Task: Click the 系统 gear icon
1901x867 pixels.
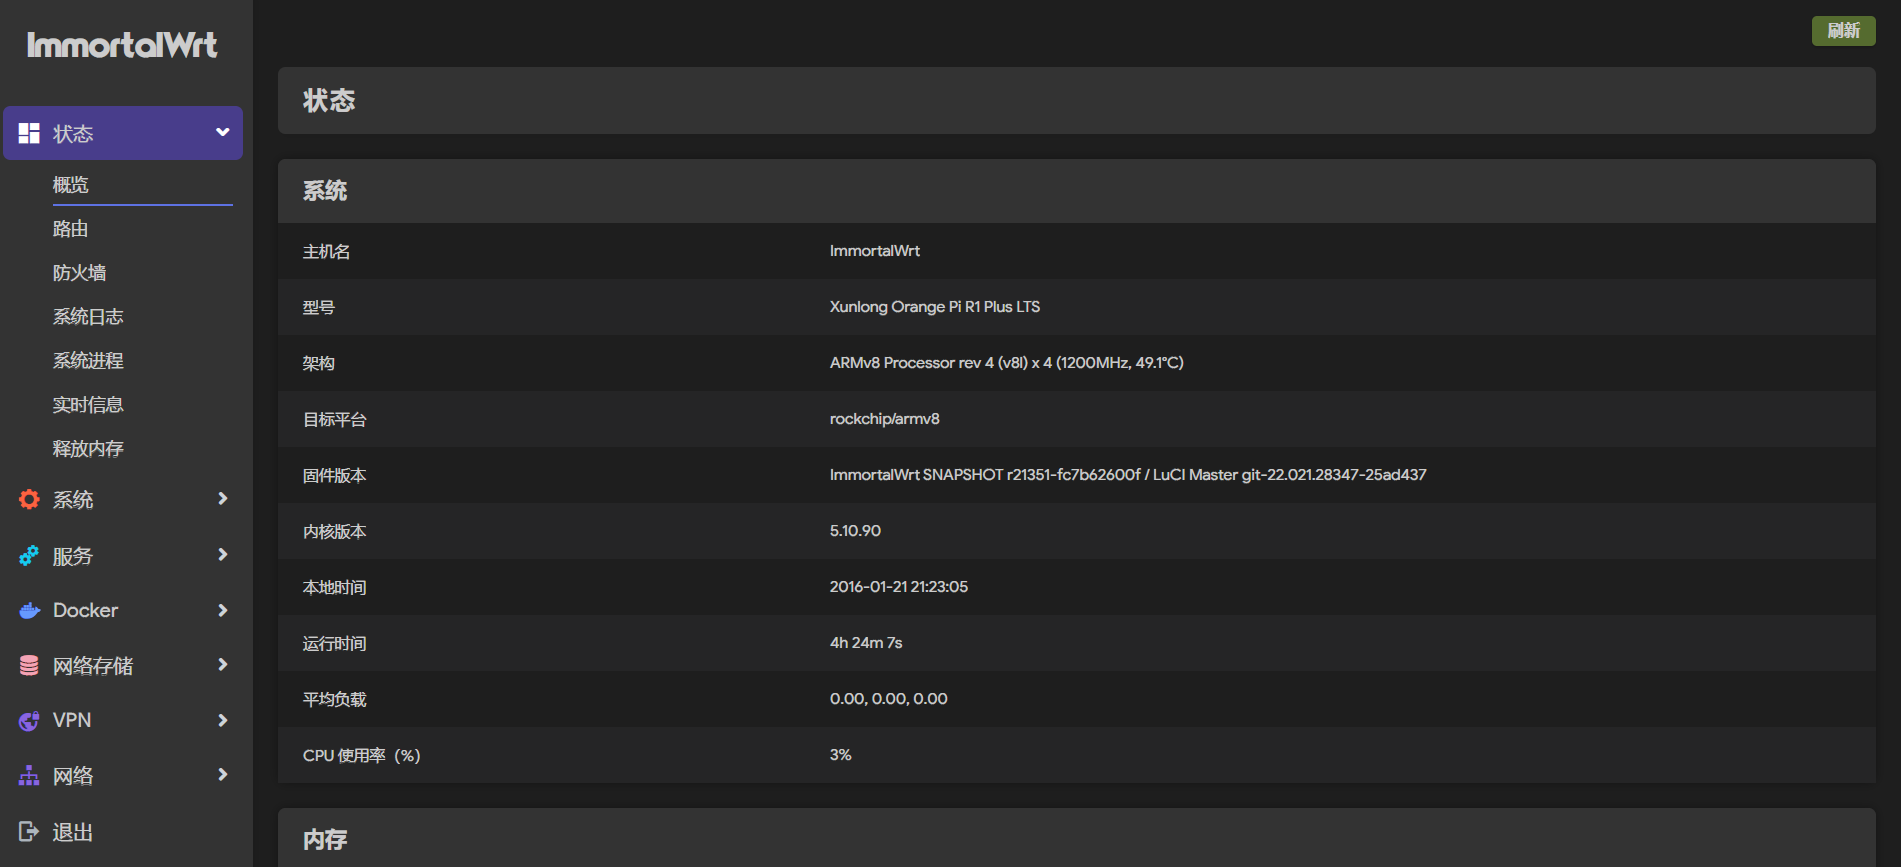Action: (29, 499)
